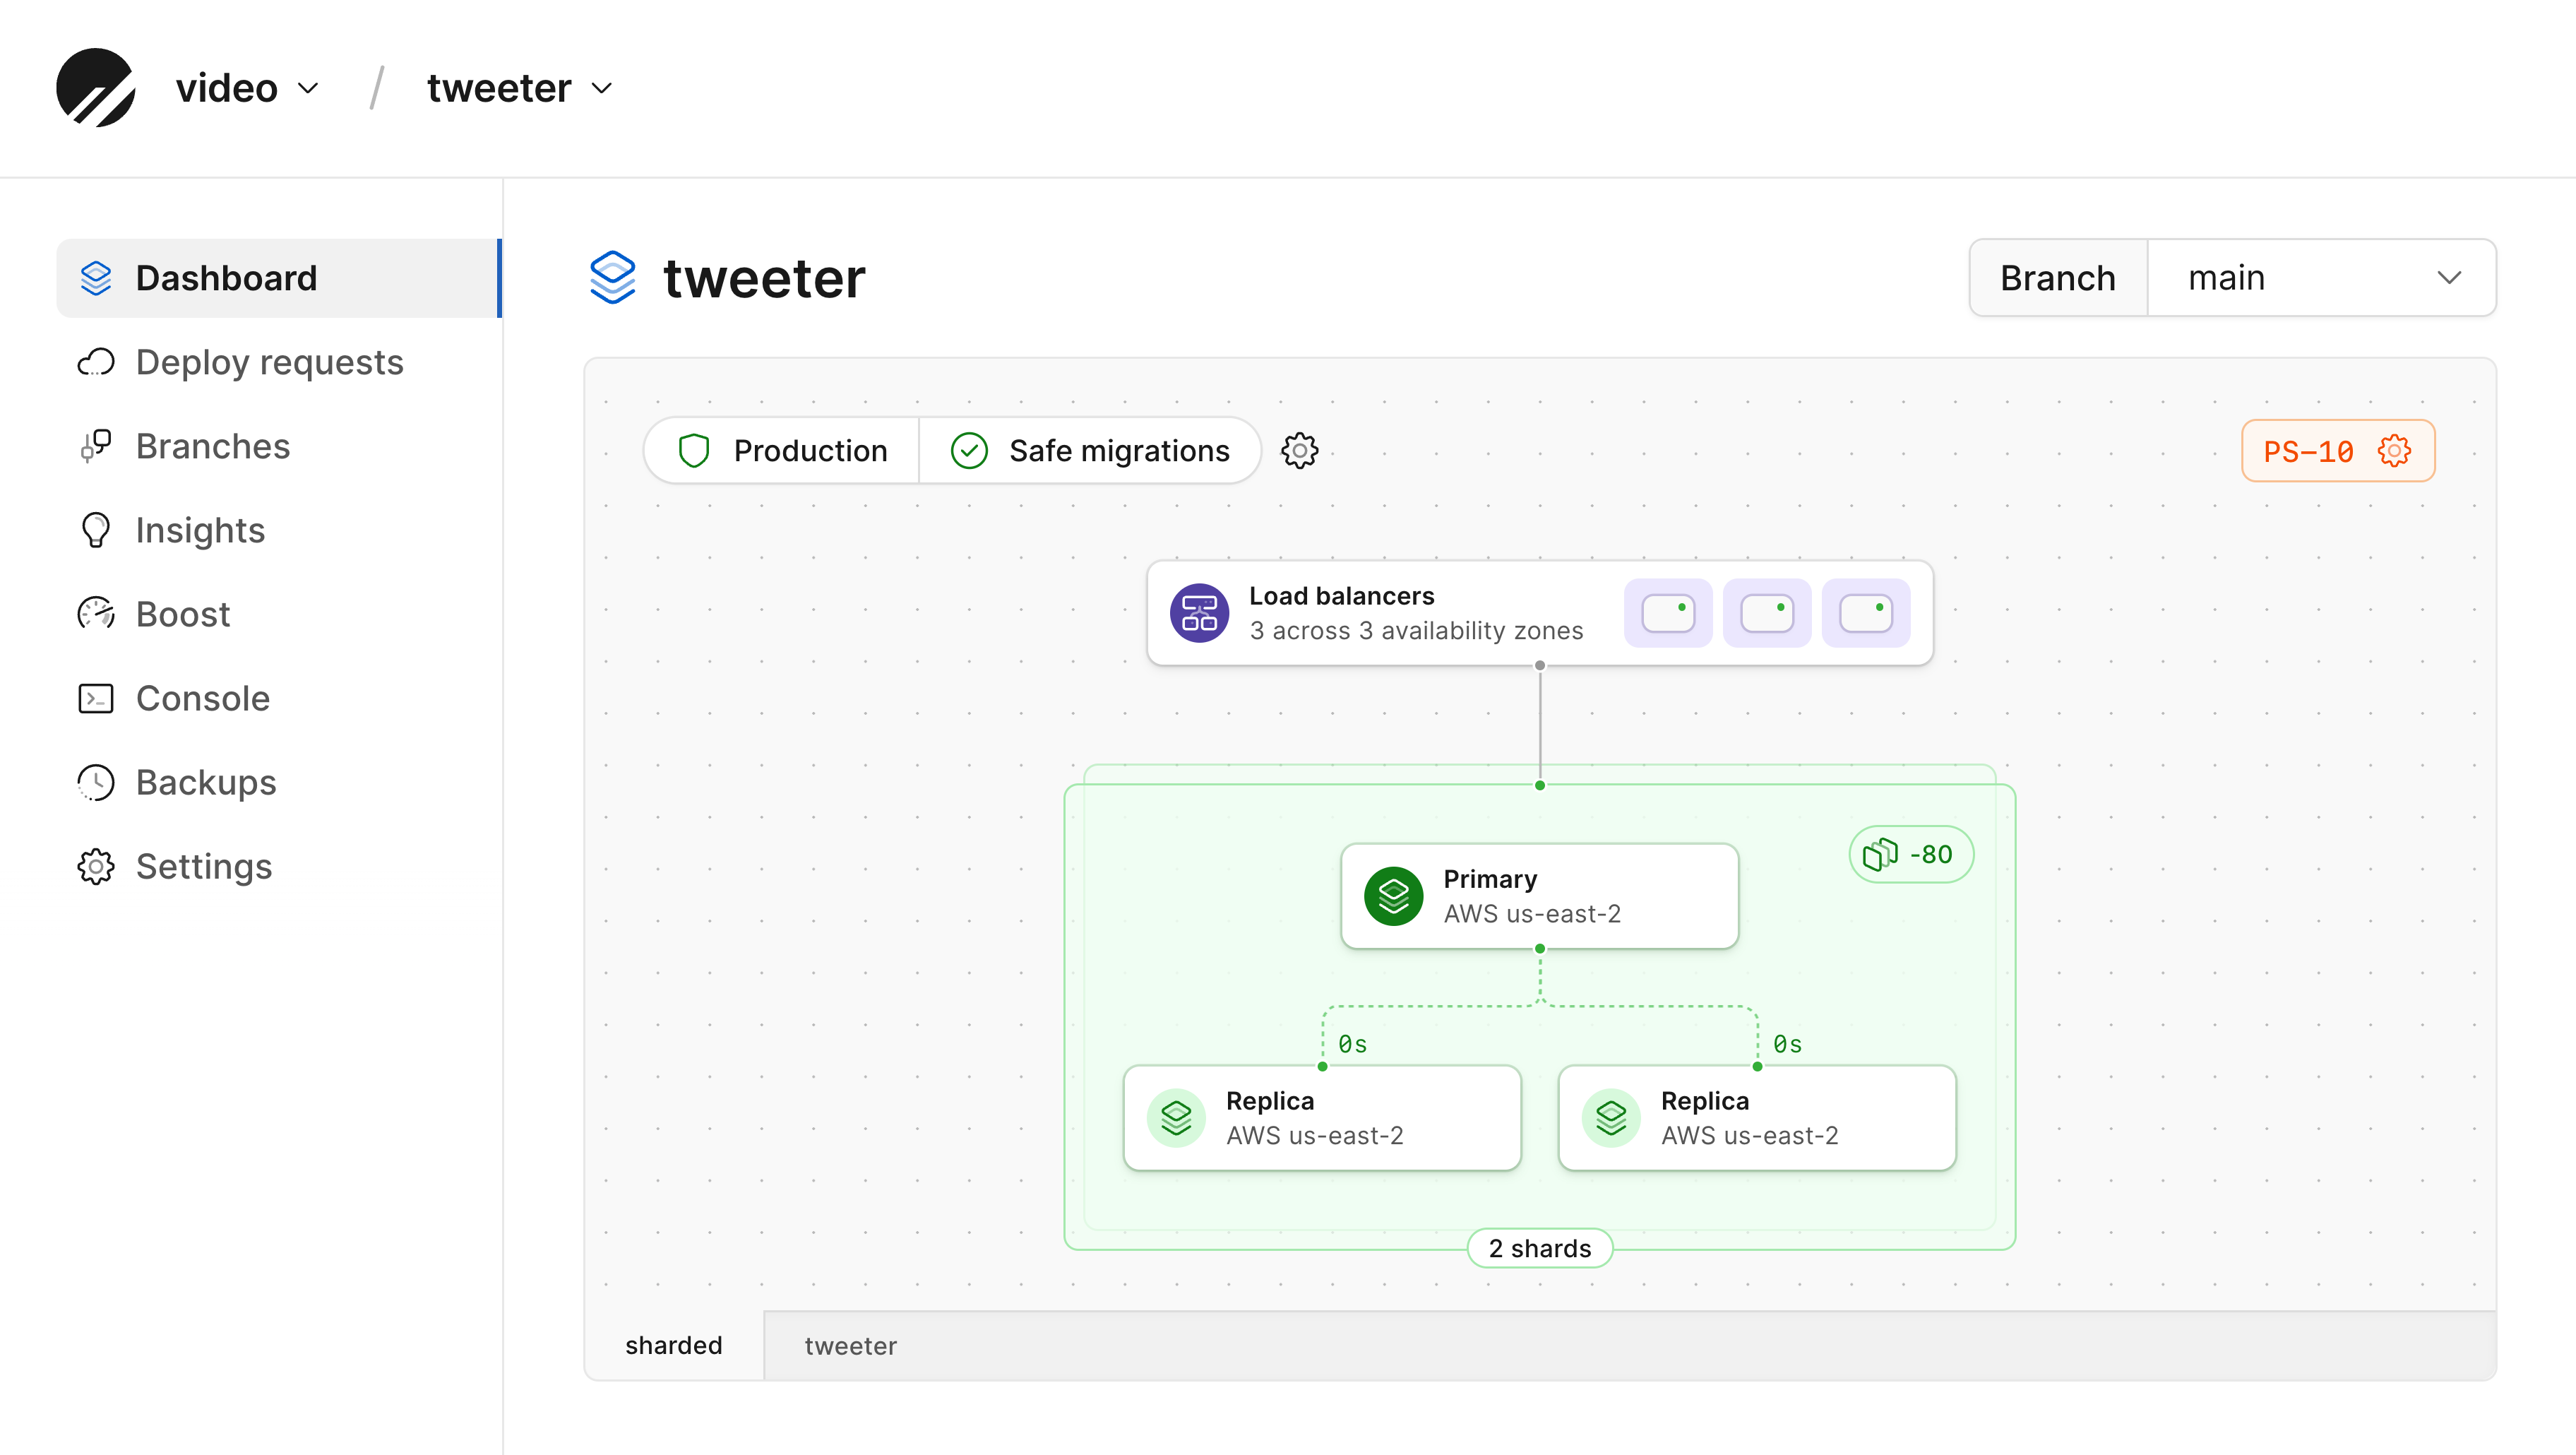
Task: Click the Production badge button
Action: (782, 451)
